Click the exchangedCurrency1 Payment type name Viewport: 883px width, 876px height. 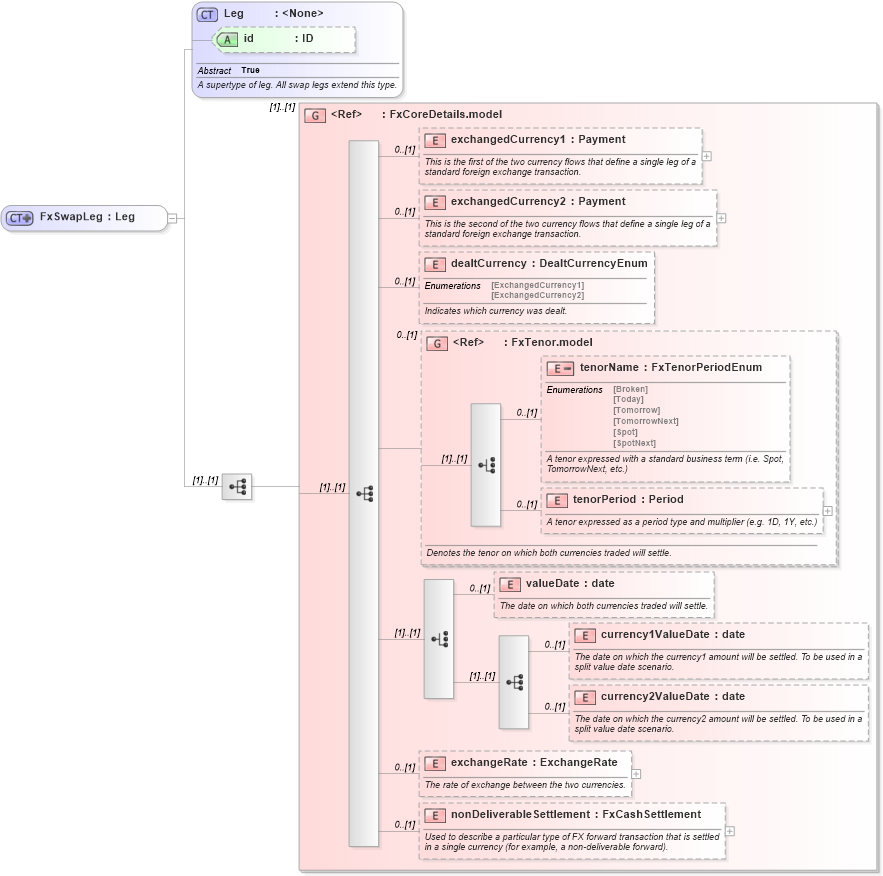coord(601,140)
